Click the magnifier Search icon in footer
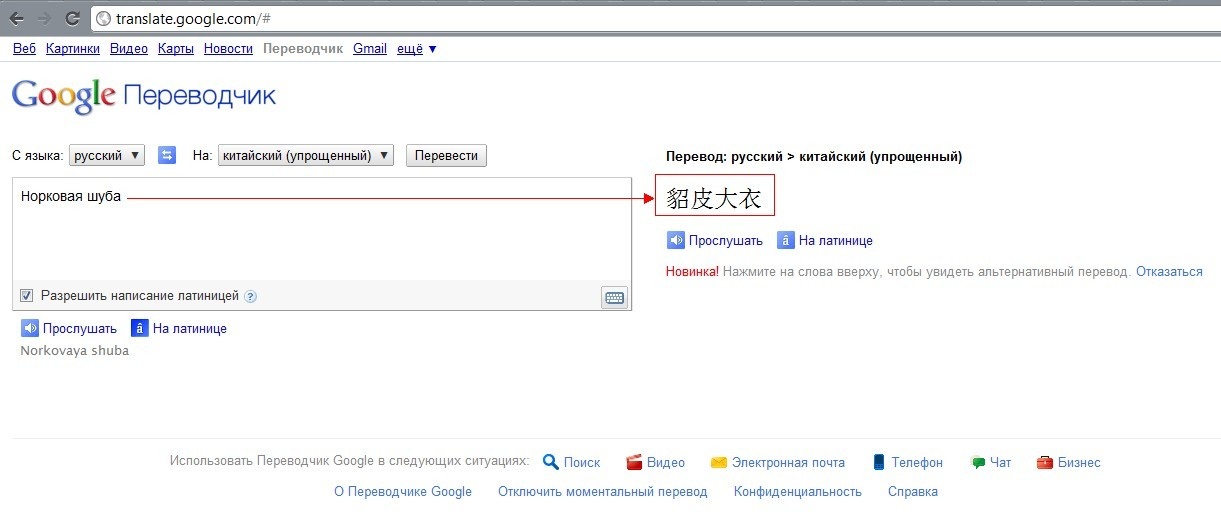Screen dimensions: 1221x520 coord(550,462)
